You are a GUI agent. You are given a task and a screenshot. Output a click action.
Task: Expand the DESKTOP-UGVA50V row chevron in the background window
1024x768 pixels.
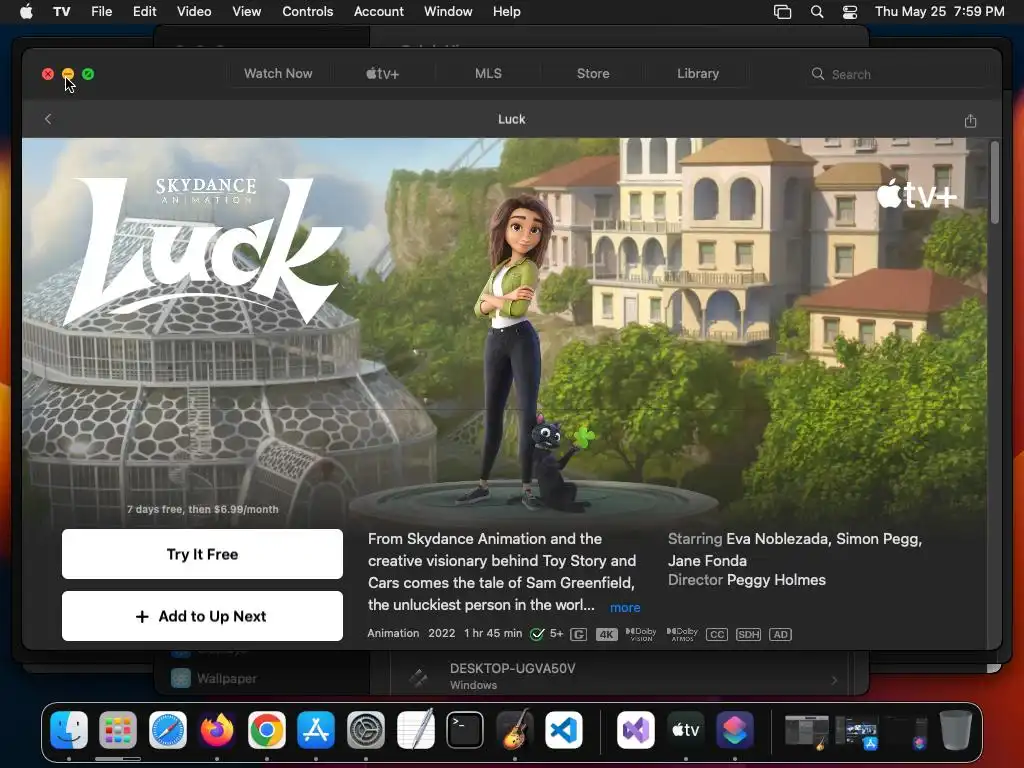coord(834,680)
